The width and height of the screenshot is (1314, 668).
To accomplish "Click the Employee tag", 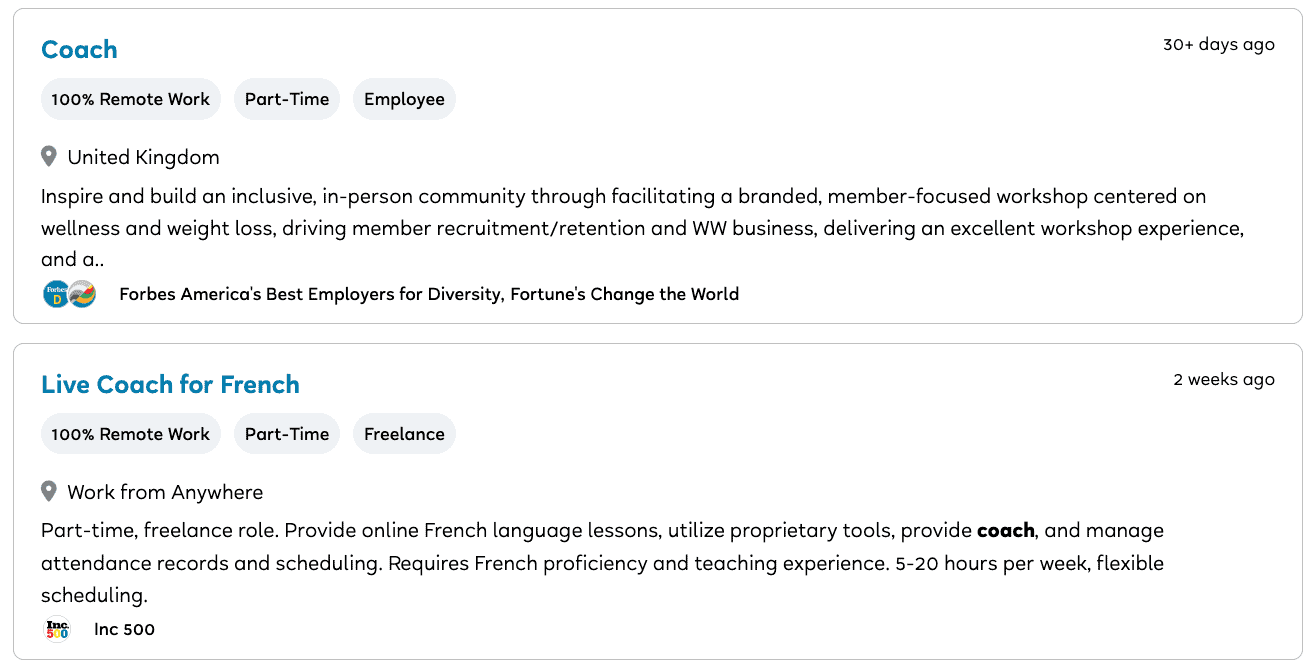I will pos(404,99).
